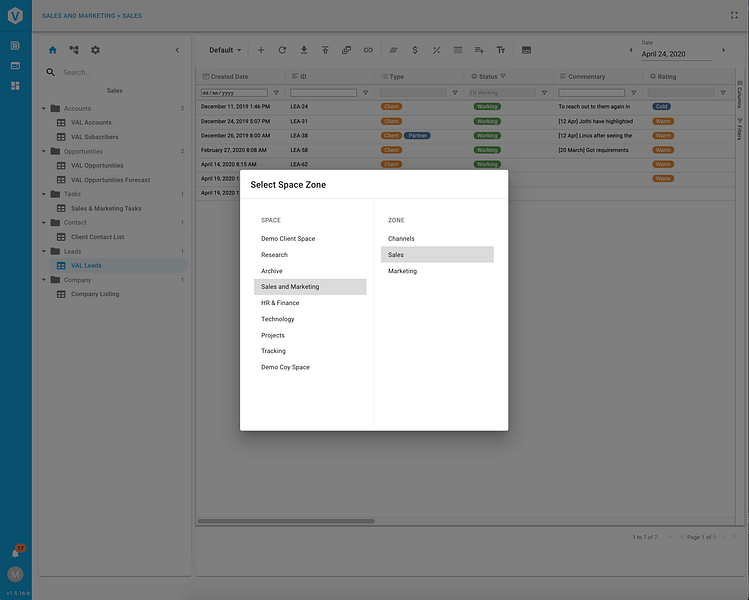Screen dimensions: 749x600
Task: Collapse the Accounts folder
Action: (x=44, y=108)
